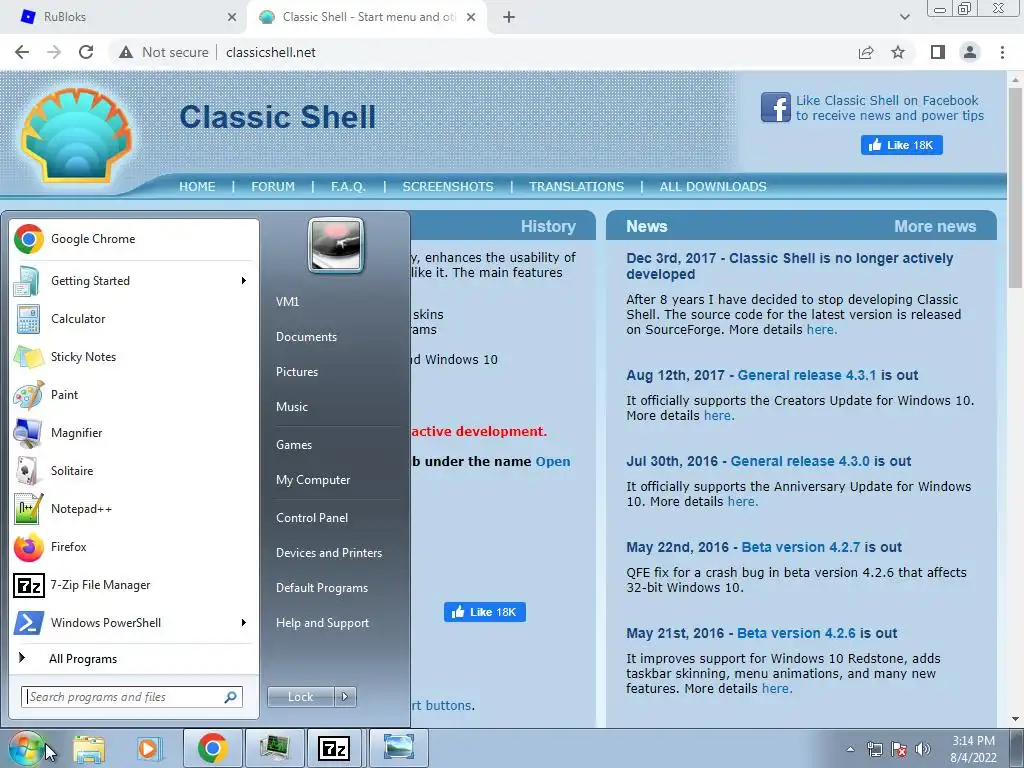The height and width of the screenshot is (768, 1024).
Task: Expand Windows PowerShell submenu arrow
Action: [x=244, y=622]
